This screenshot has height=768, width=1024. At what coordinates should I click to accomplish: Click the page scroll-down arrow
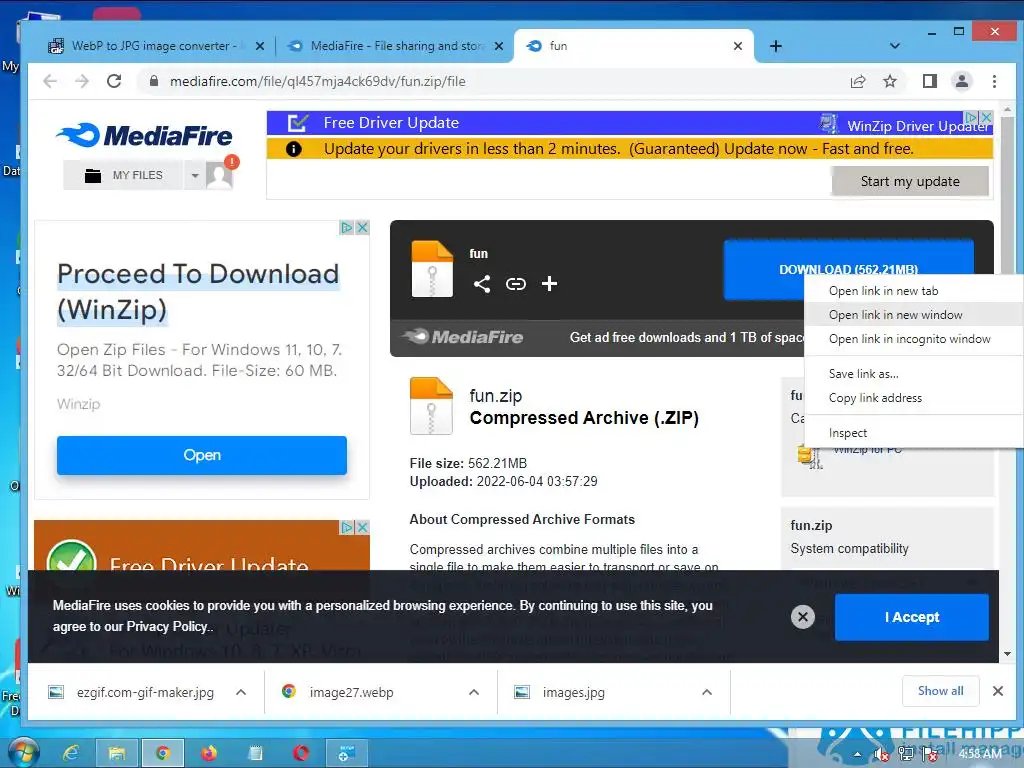pos(1007,654)
